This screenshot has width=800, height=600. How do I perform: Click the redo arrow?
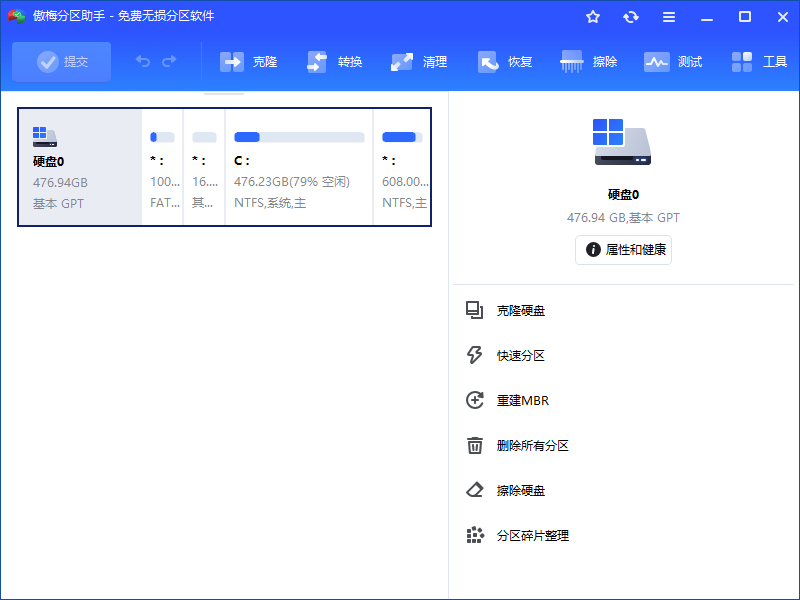point(167,61)
